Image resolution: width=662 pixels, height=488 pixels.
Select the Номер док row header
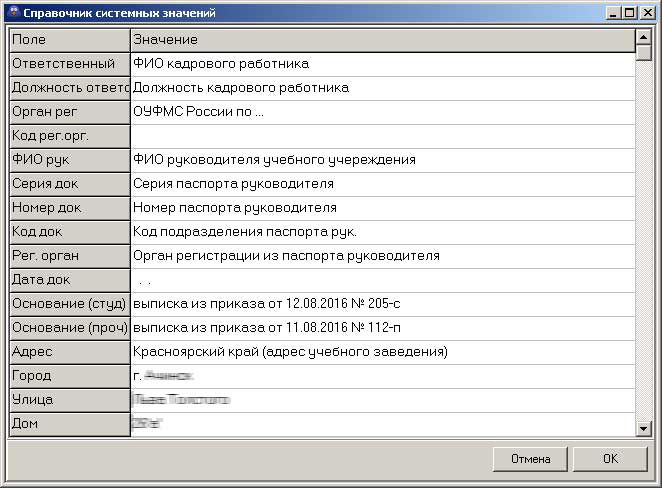(70, 209)
